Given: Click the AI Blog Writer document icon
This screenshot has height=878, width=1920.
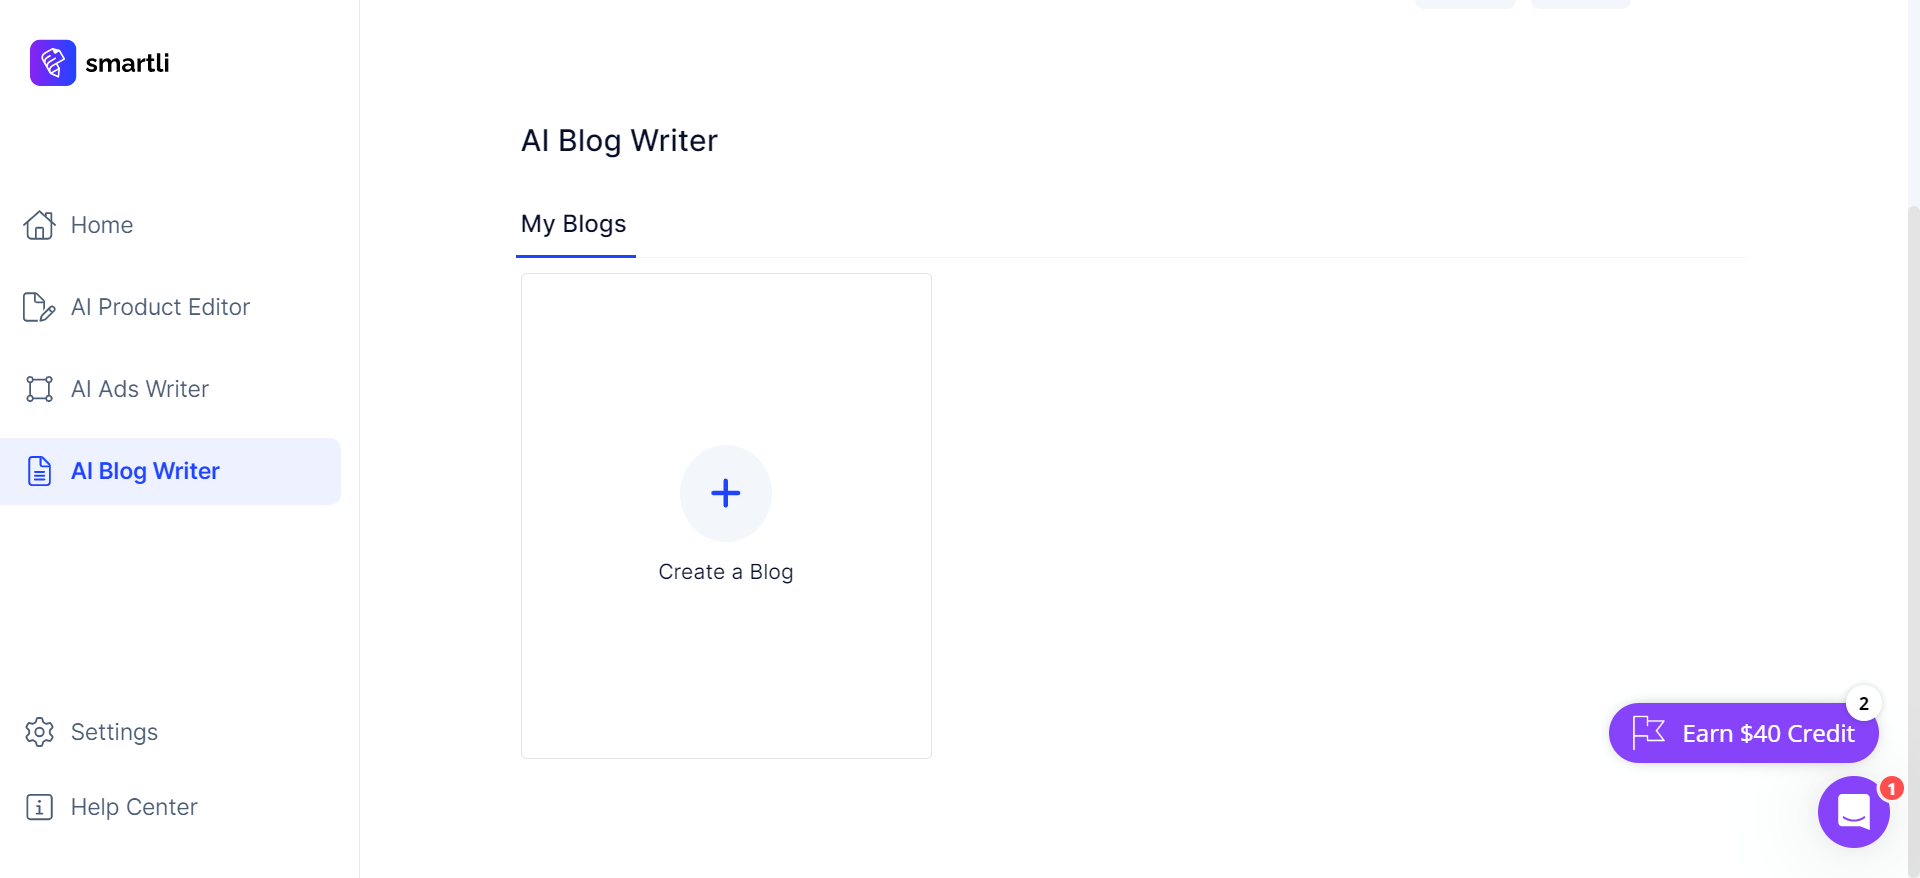Looking at the screenshot, I should pyautogui.click(x=39, y=471).
